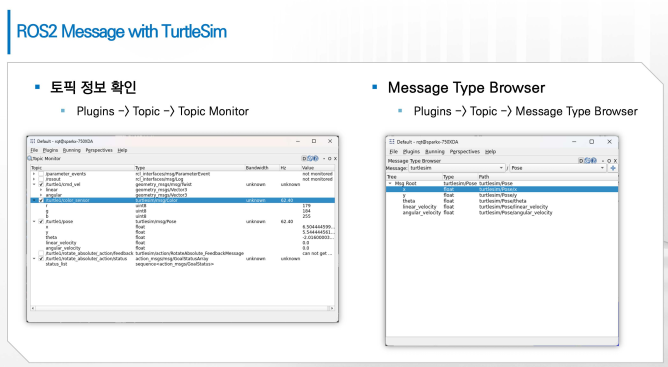Click rqt app icon in Message Type Browser title bar
668x367 pixels.
(392, 142)
